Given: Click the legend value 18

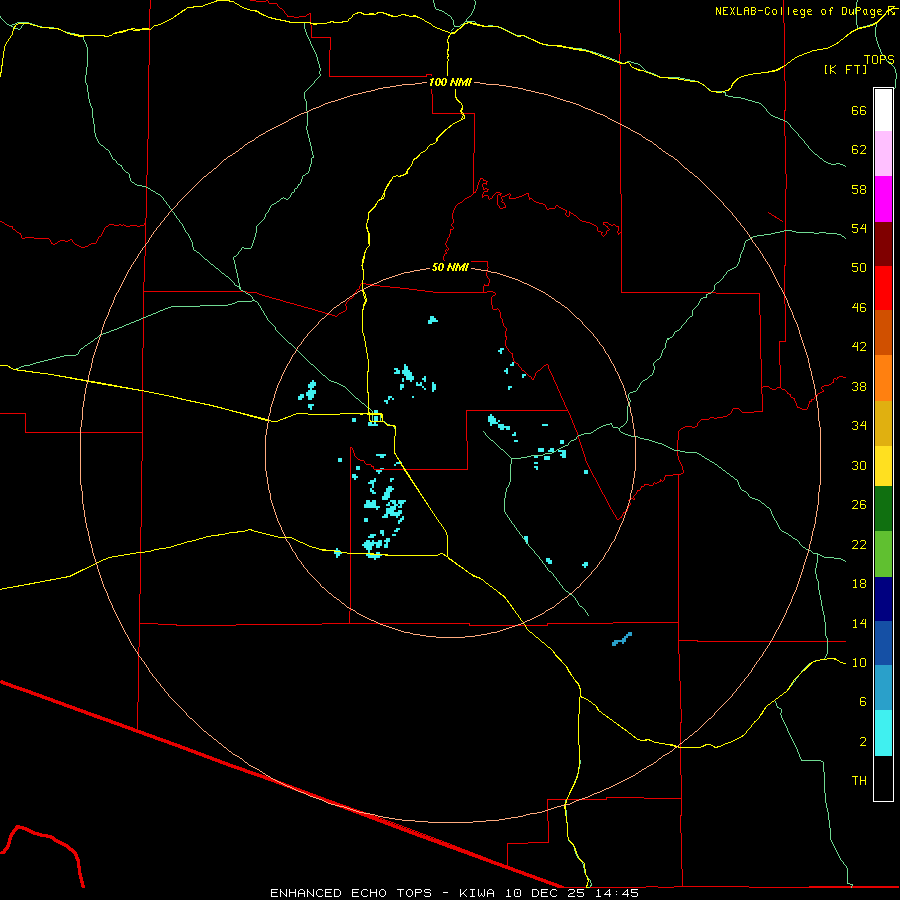Looking at the screenshot, I should 859,584.
